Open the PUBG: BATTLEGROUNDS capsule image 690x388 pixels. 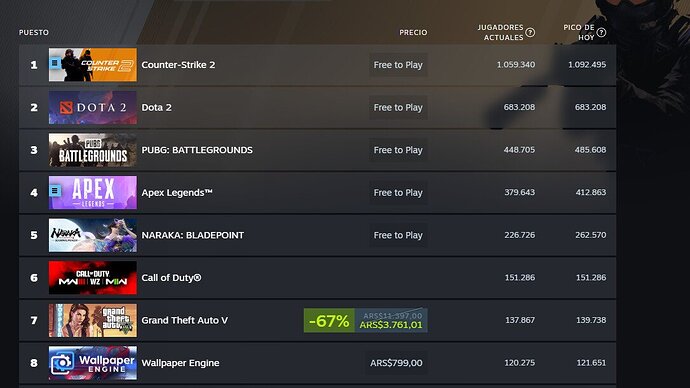[x=93, y=150]
